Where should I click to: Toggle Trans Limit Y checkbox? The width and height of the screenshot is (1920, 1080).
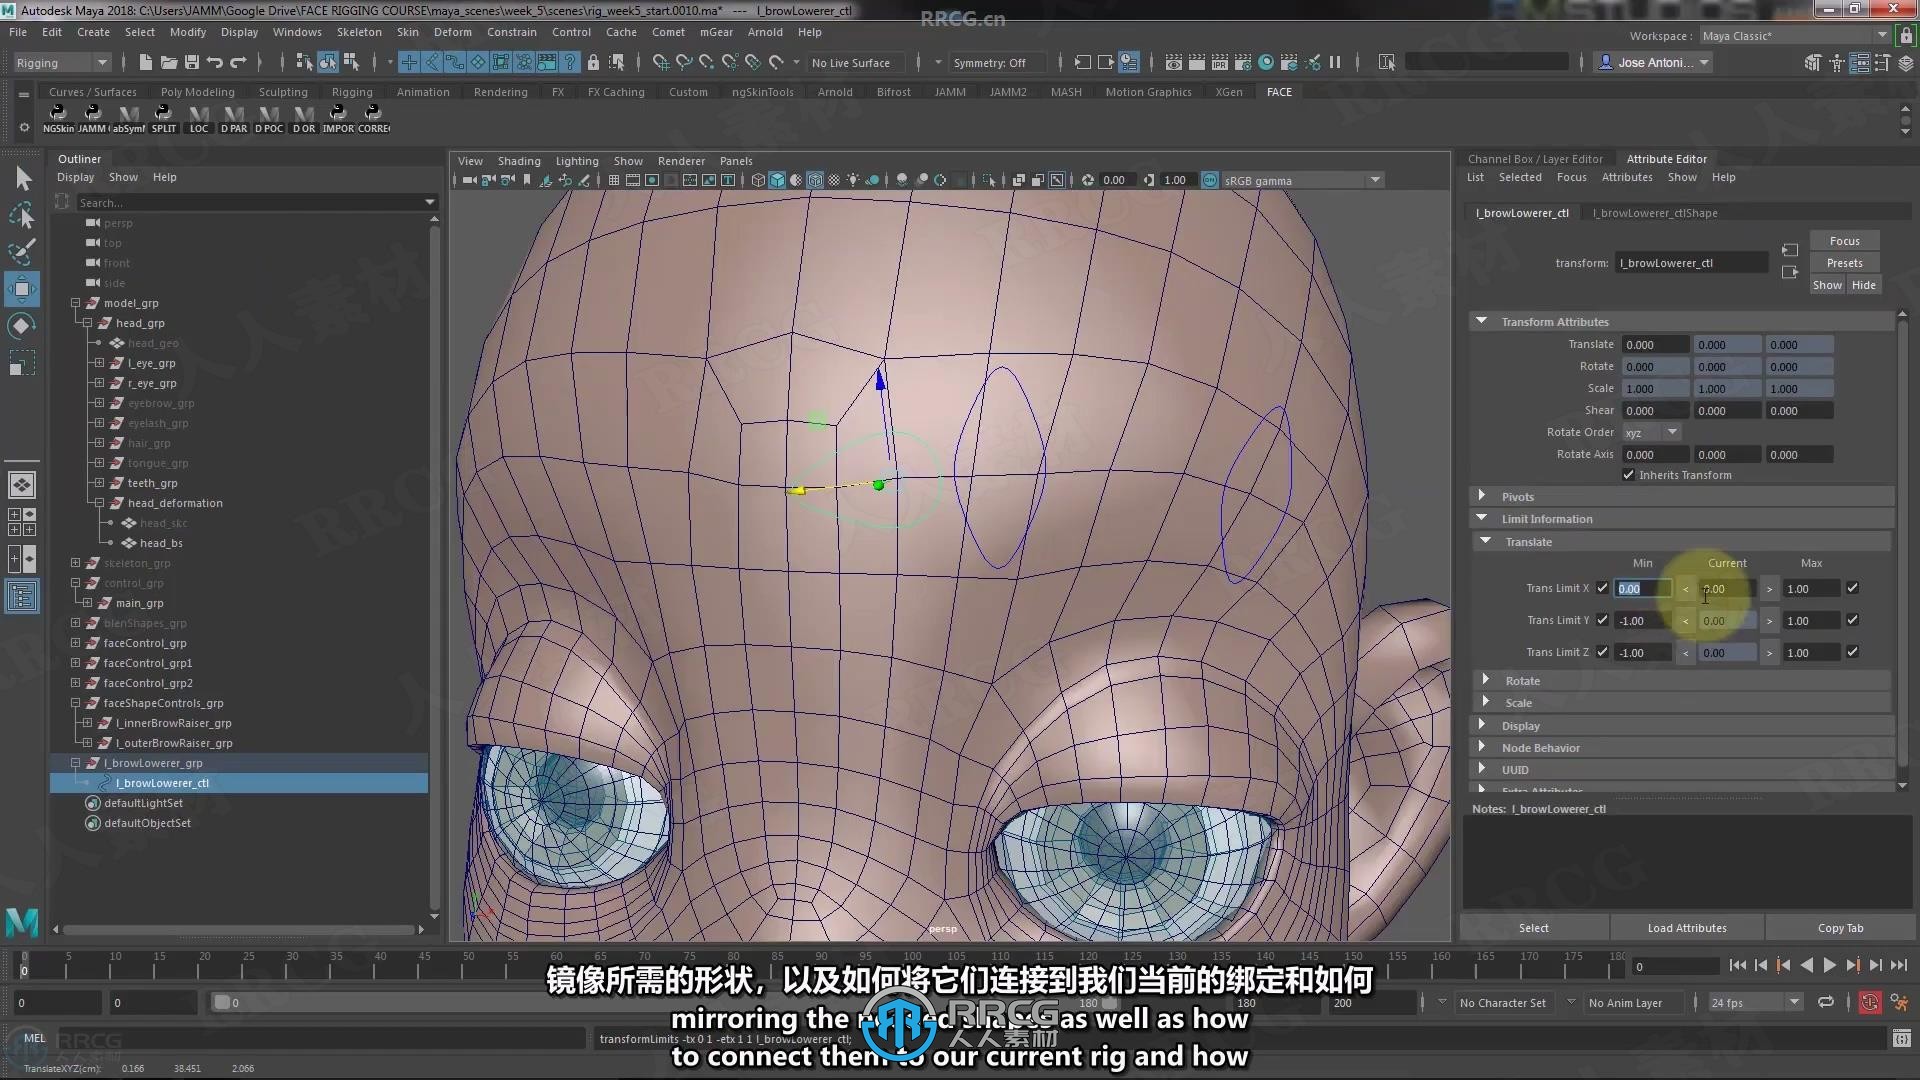pos(1601,620)
